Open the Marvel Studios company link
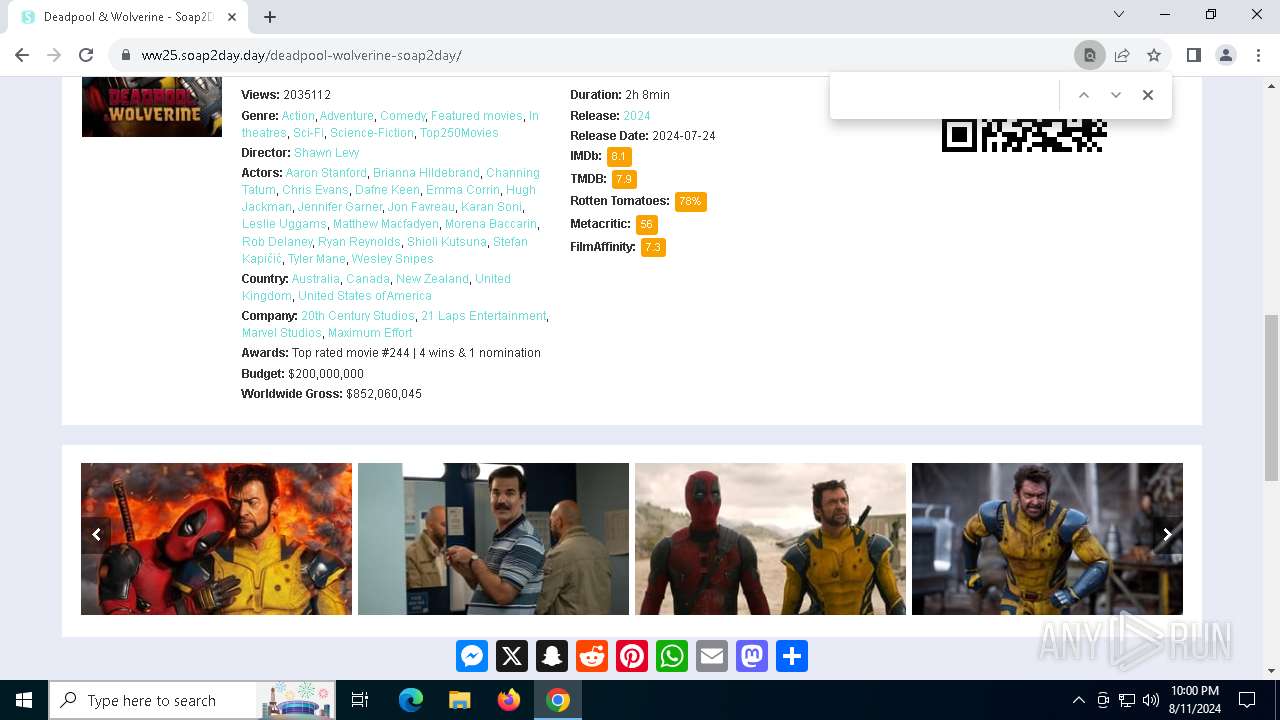Image resolution: width=1280 pixels, height=720 pixels. (x=281, y=333)
